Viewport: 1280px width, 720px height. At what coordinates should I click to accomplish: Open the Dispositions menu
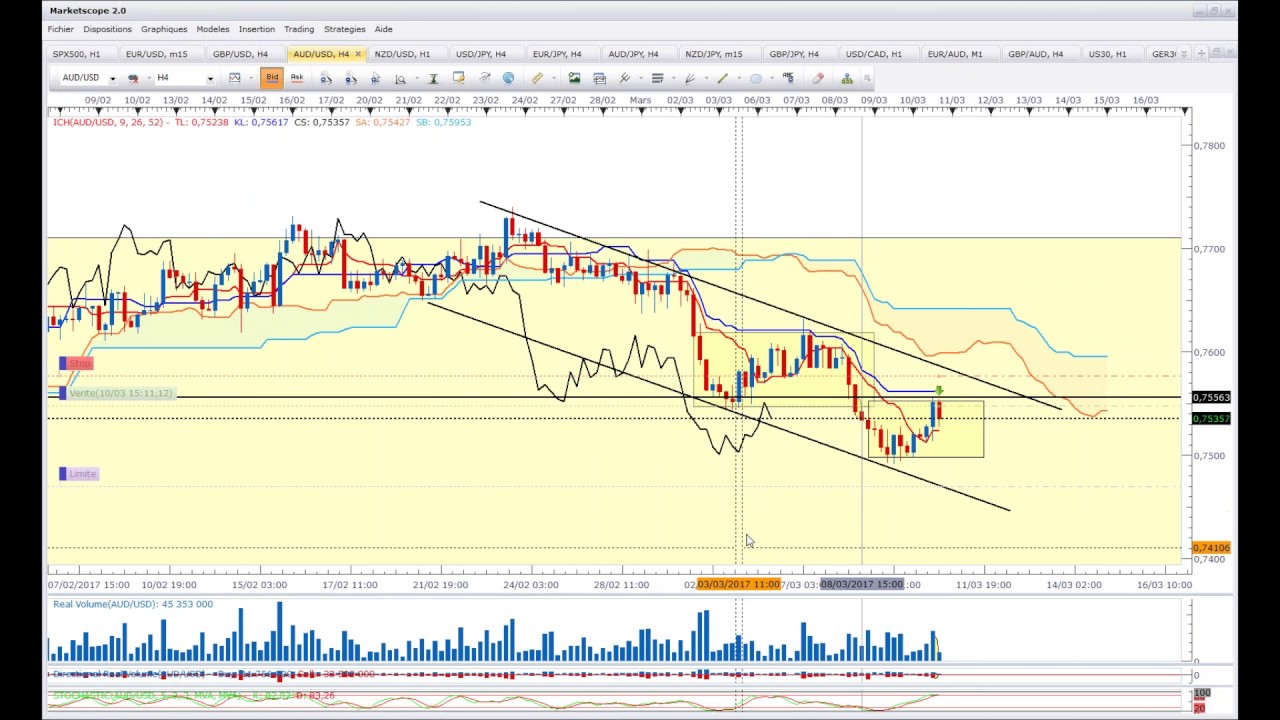107,29
